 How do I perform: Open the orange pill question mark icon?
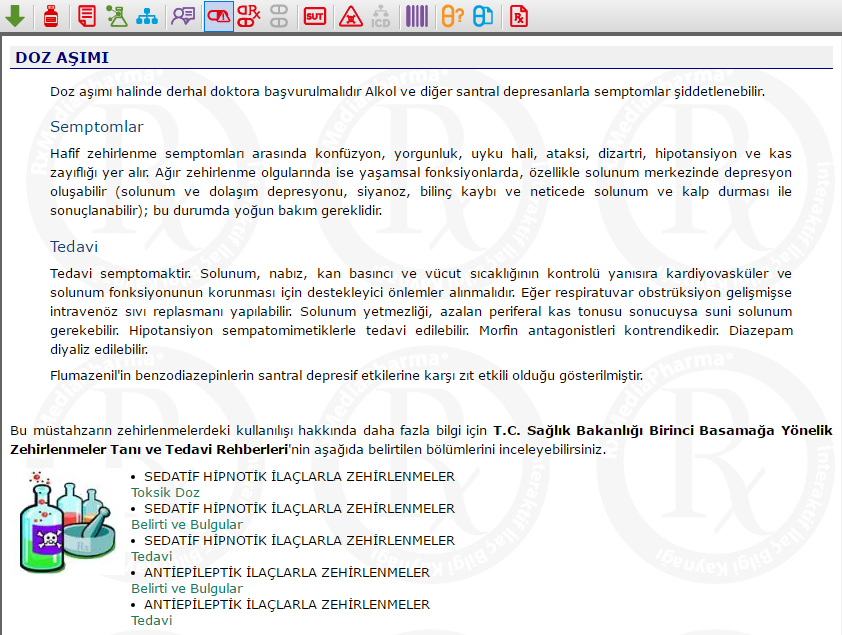pos(452,16)
